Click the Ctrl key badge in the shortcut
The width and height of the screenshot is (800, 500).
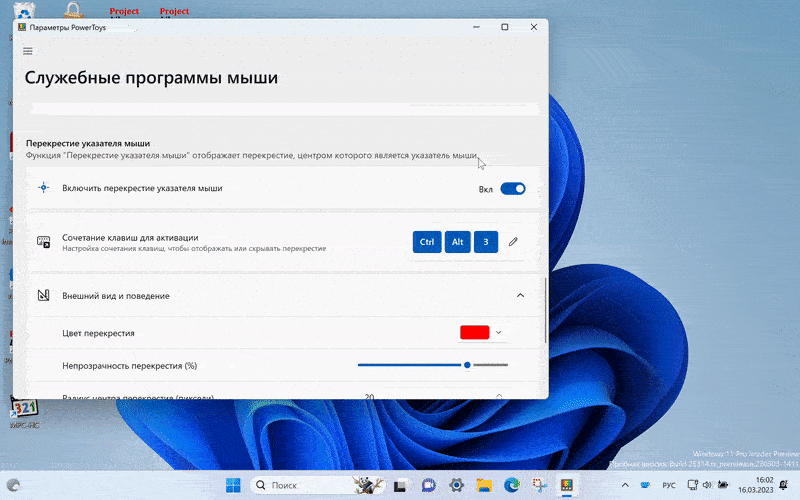pos(427,242)
